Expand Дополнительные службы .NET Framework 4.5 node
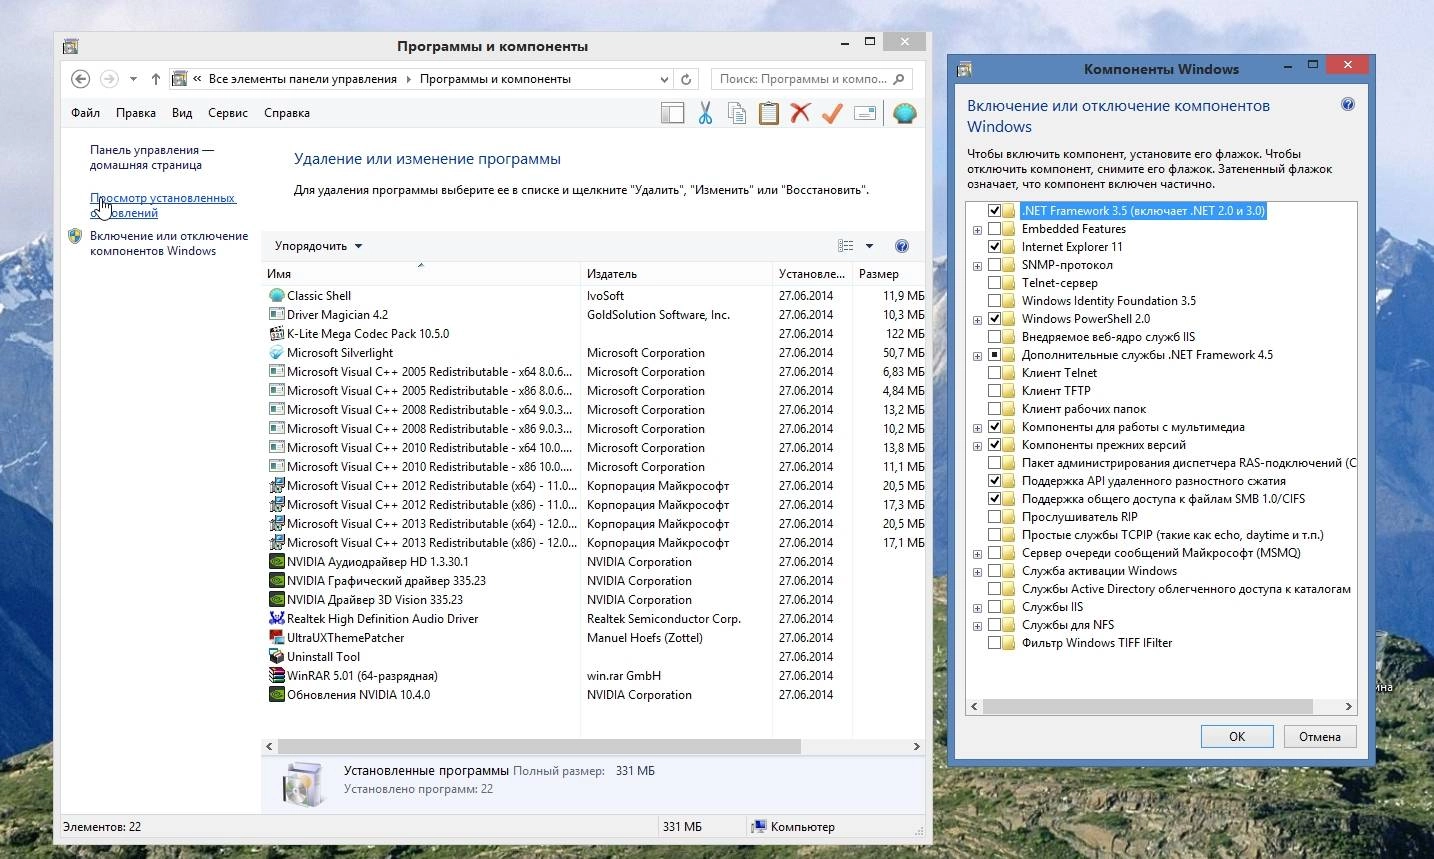1434x859 pixels. [977, 356]
